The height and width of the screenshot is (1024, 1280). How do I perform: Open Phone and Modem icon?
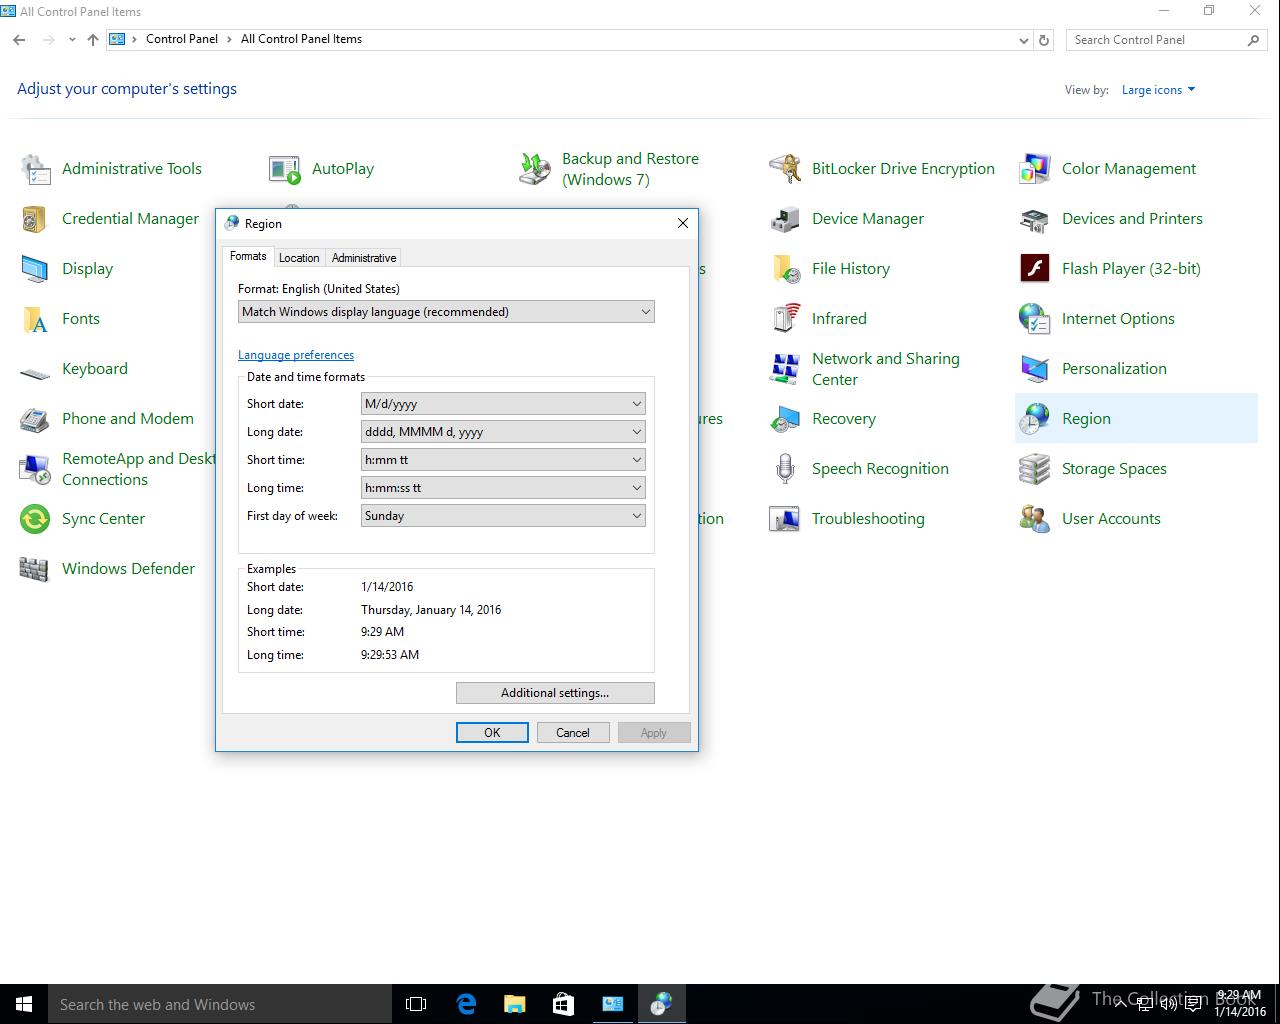pyautogui.click(x=35, y=419)
